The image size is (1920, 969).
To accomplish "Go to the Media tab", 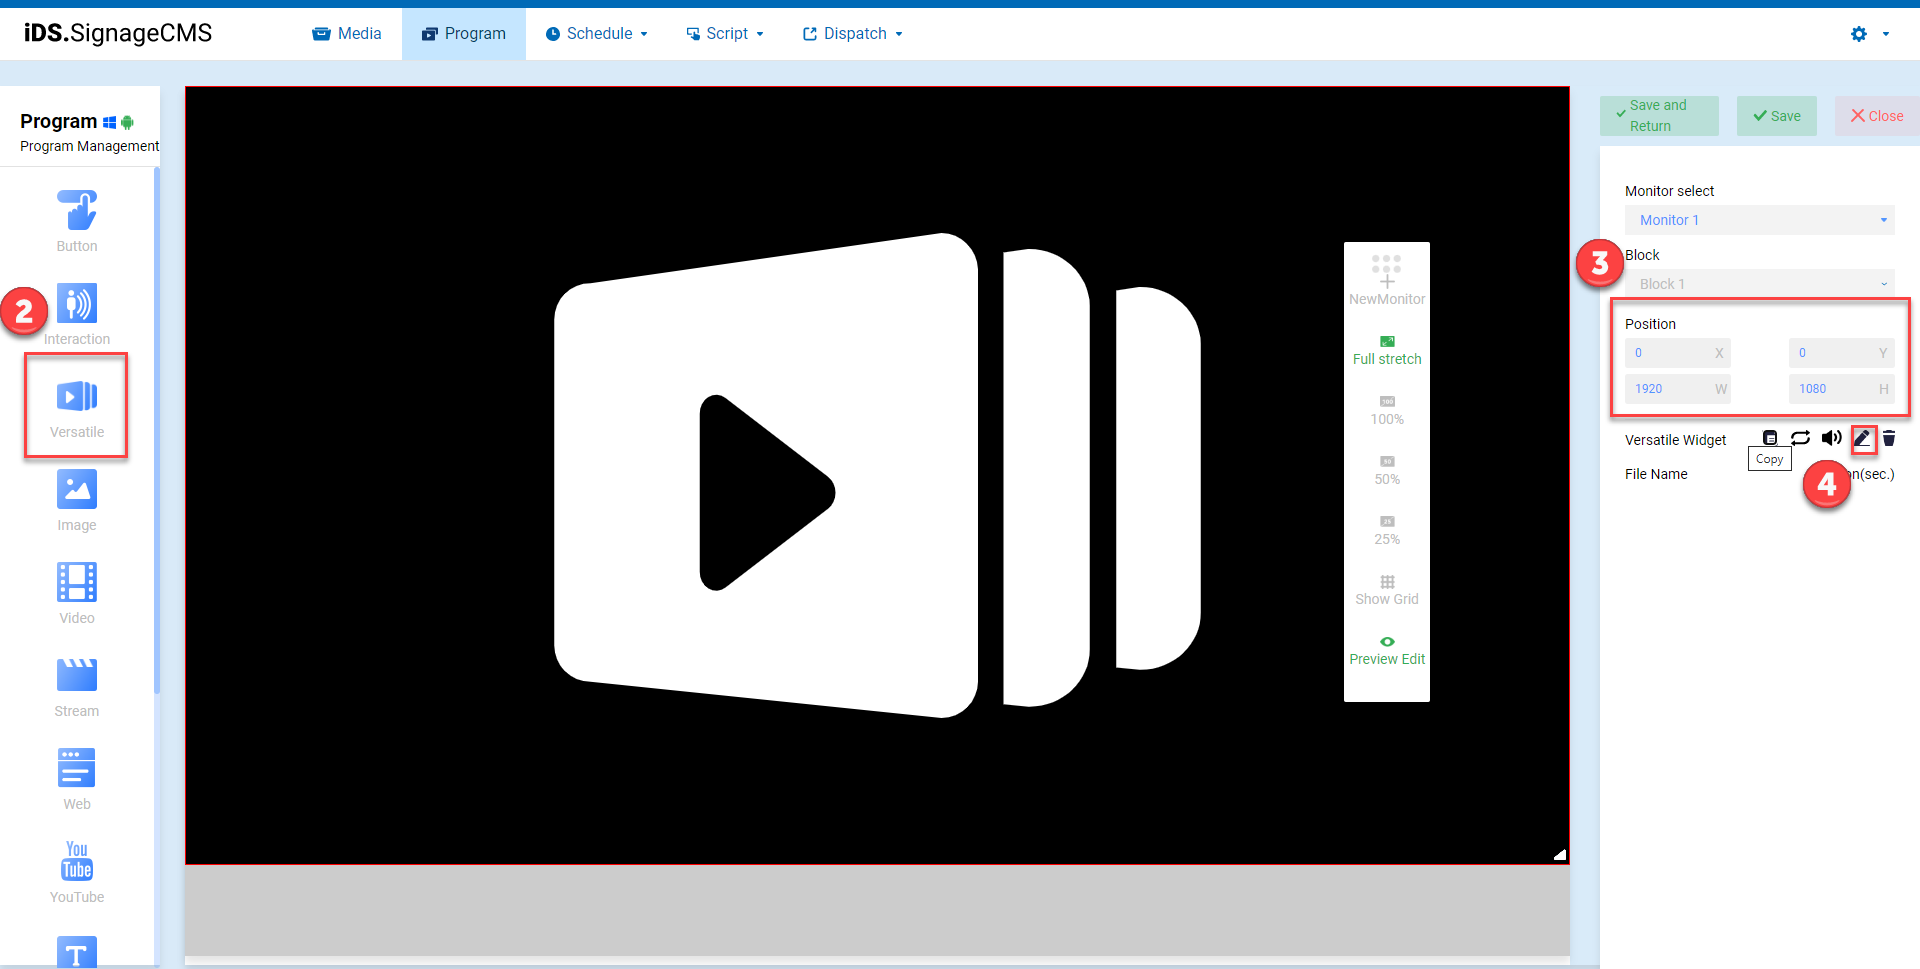I will [347, 34].
